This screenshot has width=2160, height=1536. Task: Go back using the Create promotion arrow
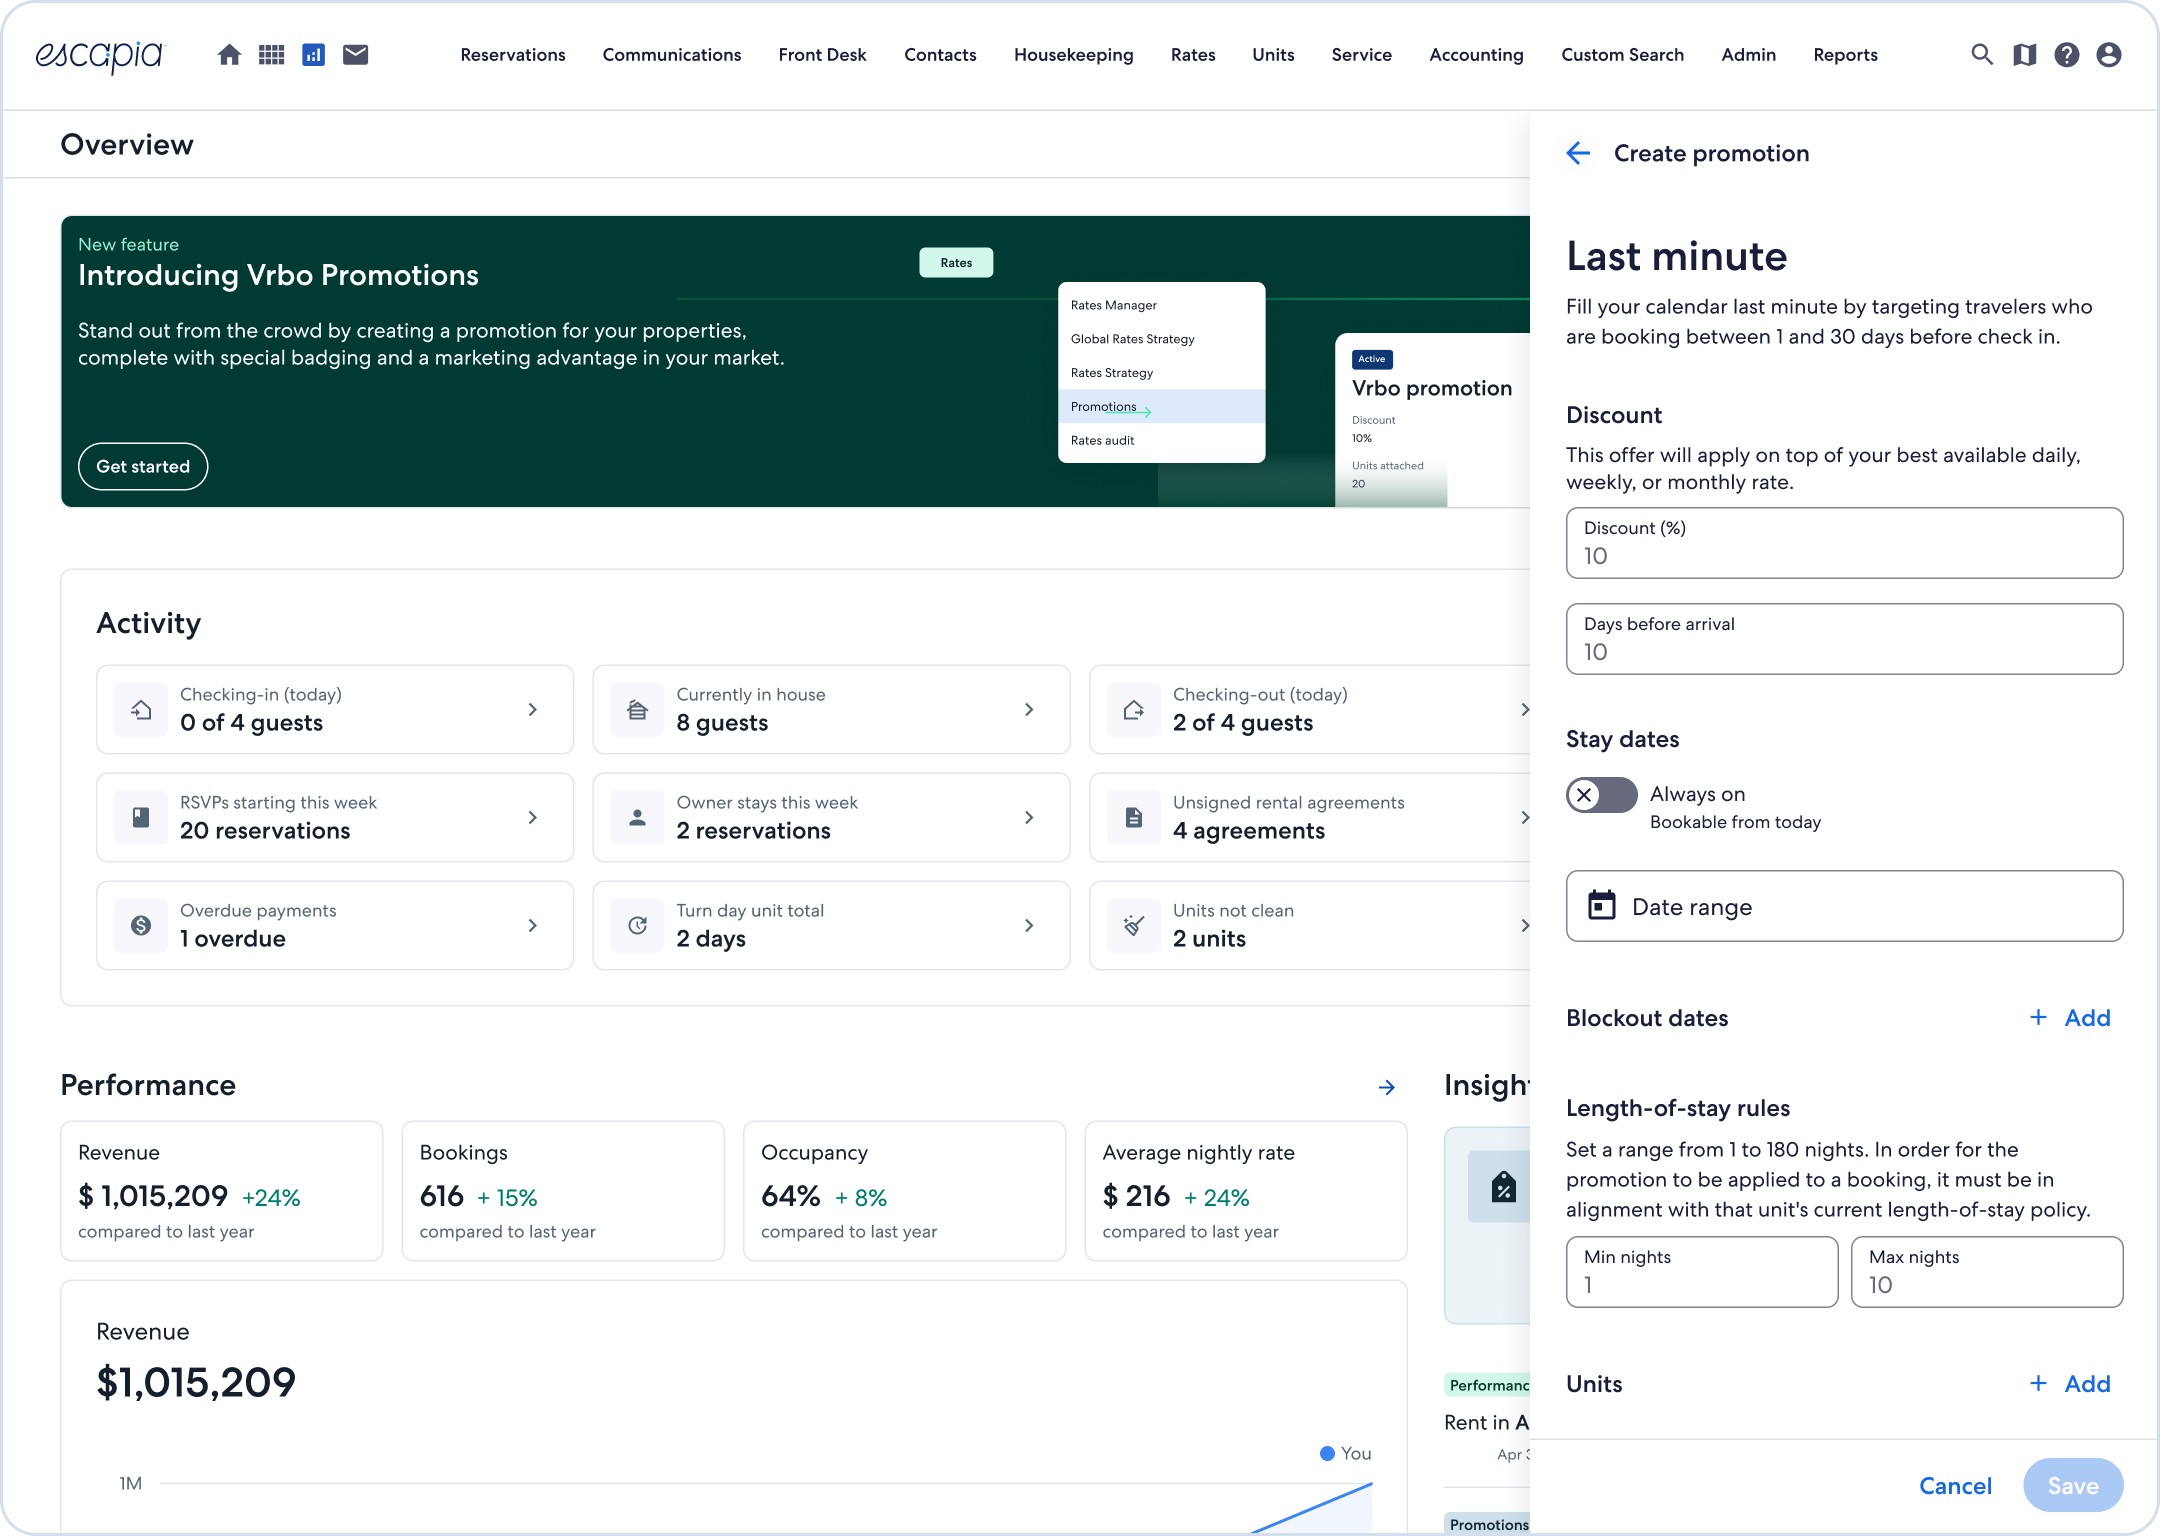pyautogui.click(x=1578, y=153)
